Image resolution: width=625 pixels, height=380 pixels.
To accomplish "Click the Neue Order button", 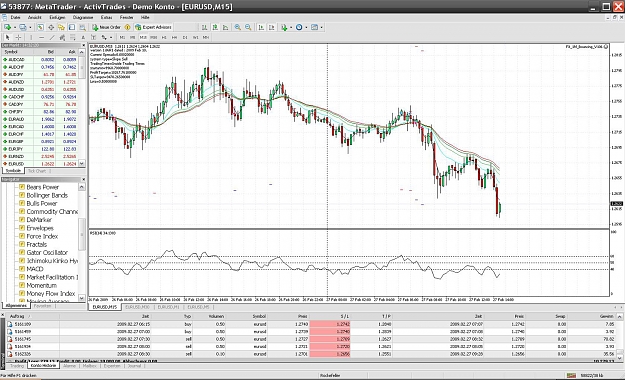I will point(106,27).
